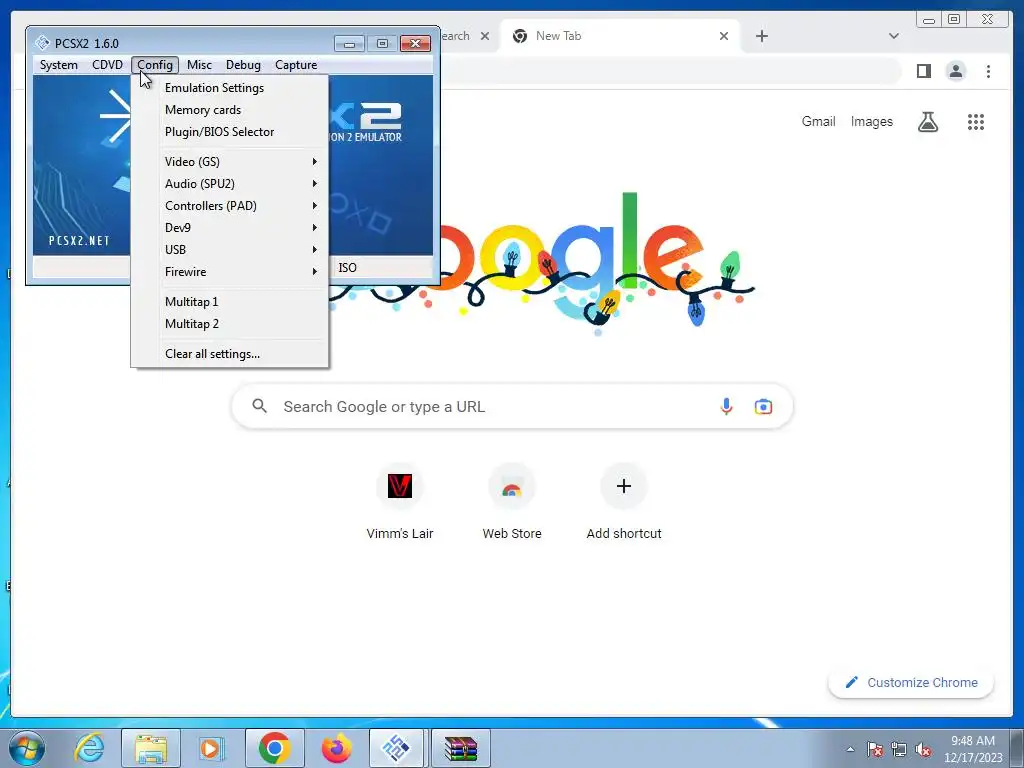Expand USB submenu
The image size is (1024, 768).
coord(229,249)
